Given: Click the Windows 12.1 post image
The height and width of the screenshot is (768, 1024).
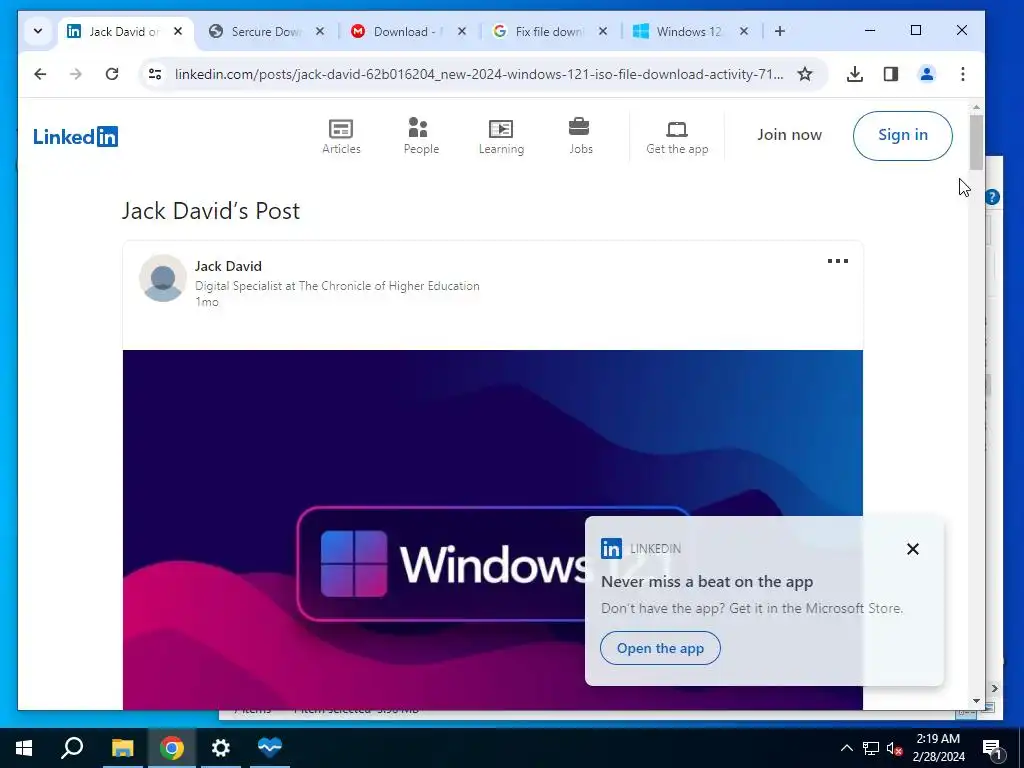Looking at the screenshot, I should 492,530.
